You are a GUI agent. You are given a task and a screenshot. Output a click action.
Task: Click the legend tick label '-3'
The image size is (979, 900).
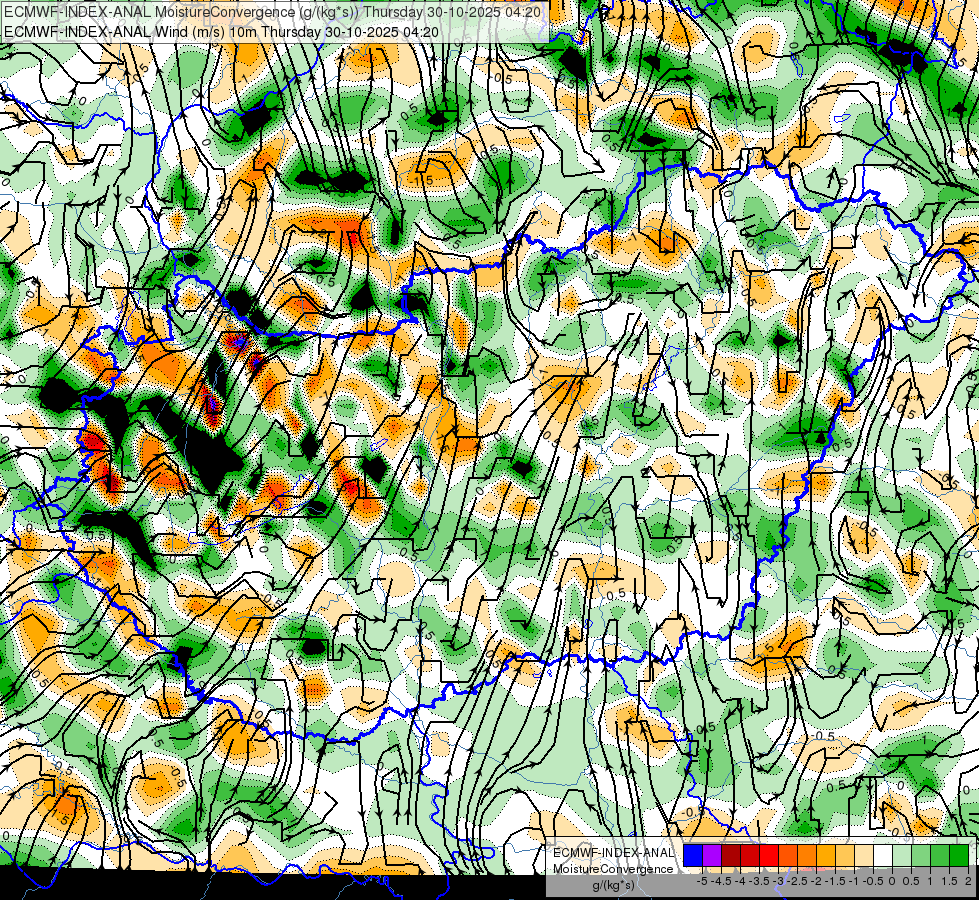pyautogui.click(x=779, y=881)
